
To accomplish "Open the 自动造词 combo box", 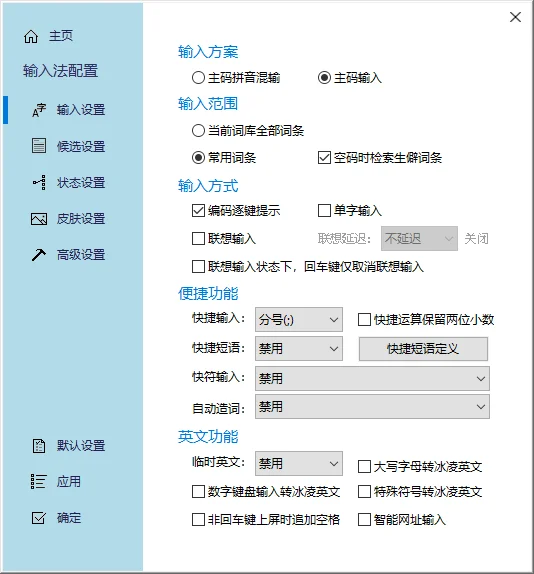I will [372, 406].
